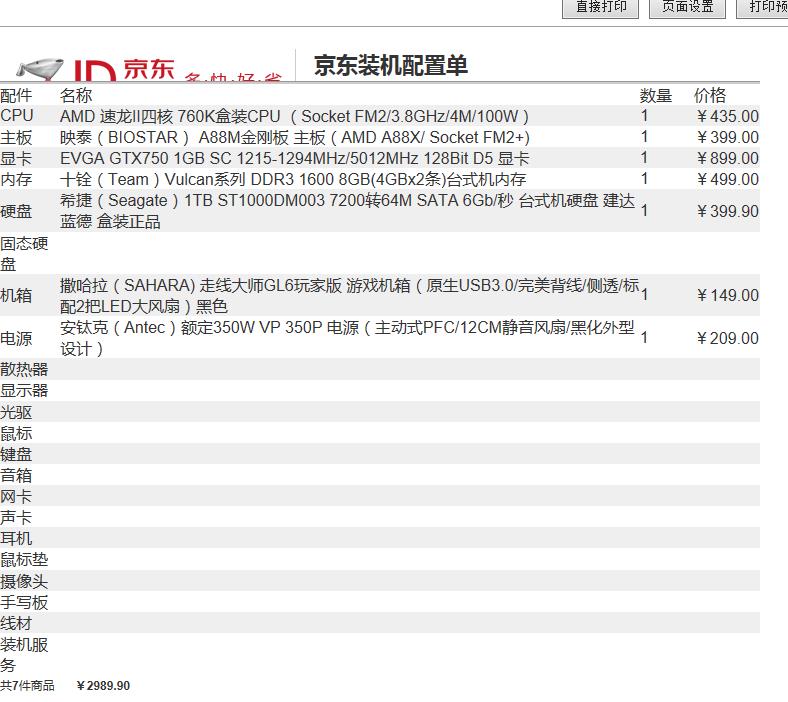Click 十铨 Team Vulcan DDR3 memory name
This screenshot has width=788, height=702.
[293, 179]
